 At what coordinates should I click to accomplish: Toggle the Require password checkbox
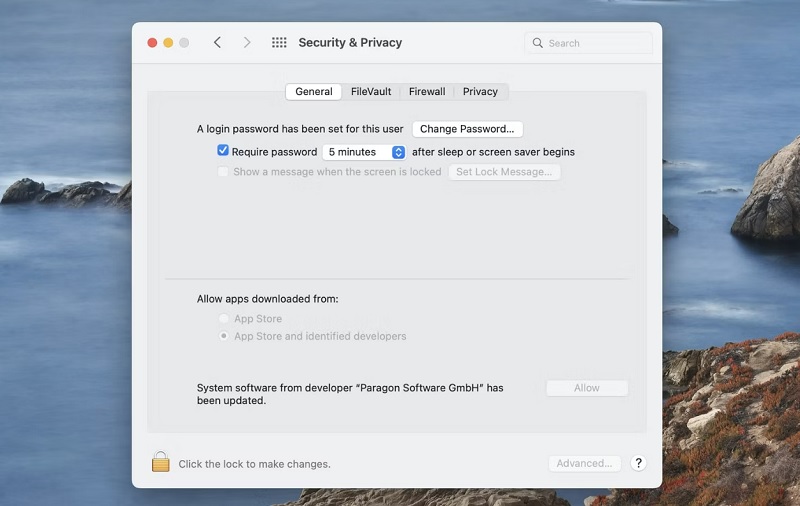point(223,150)
